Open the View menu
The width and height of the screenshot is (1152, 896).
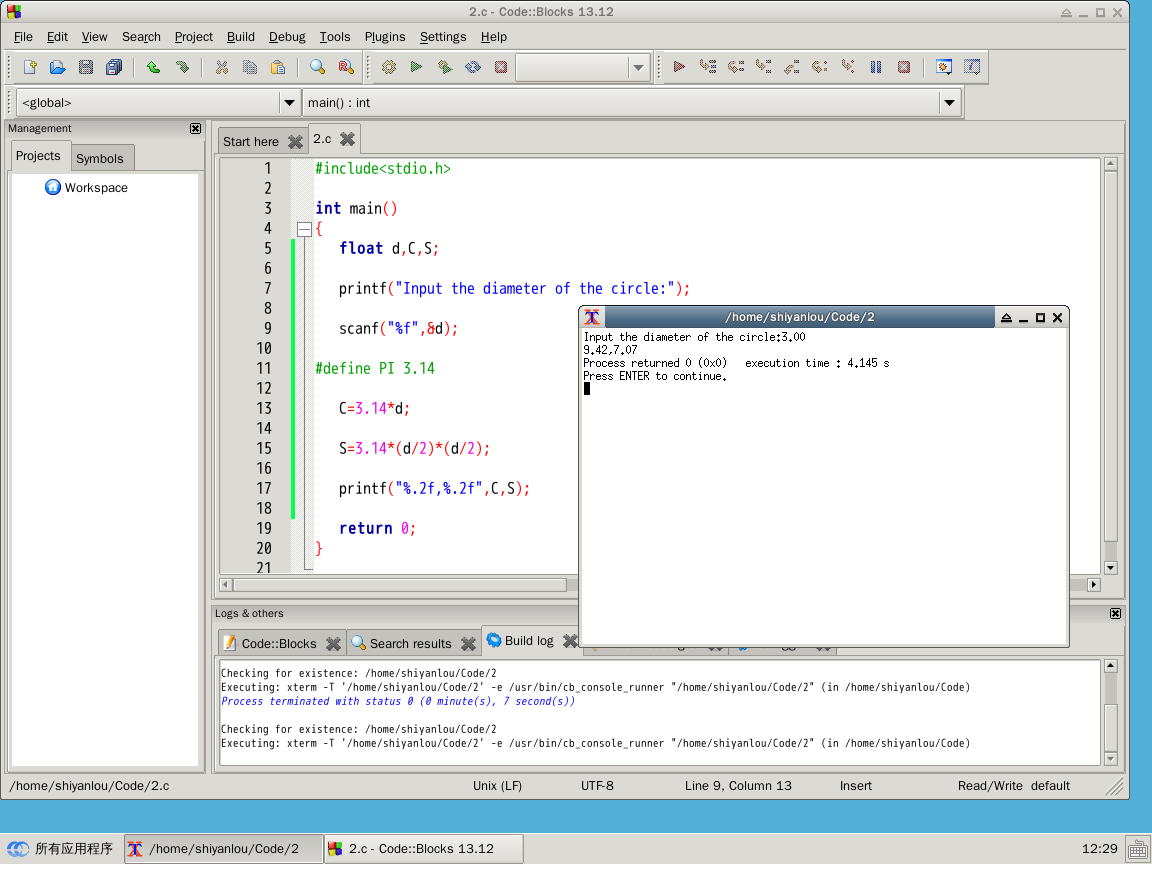94,37
